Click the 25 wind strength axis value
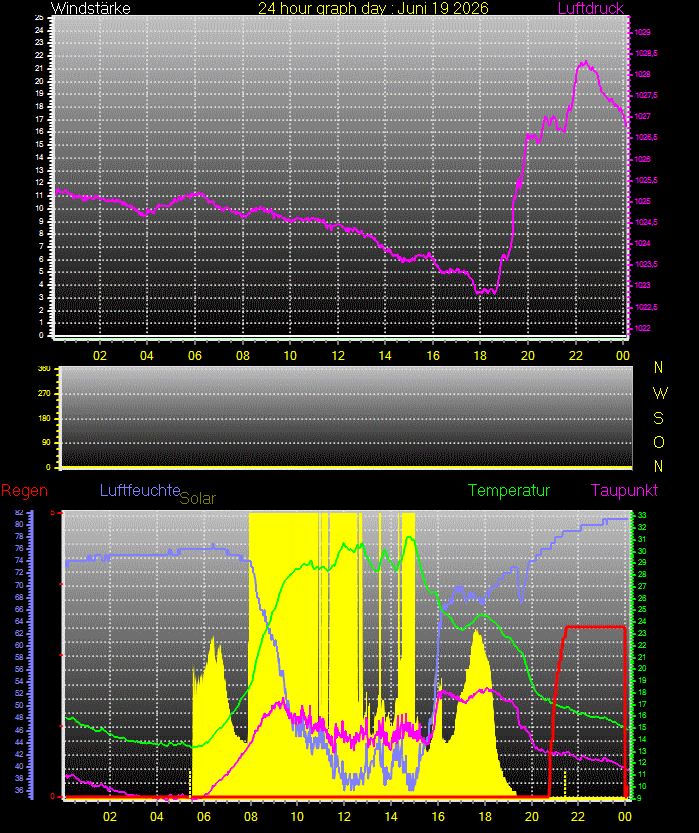The height and width of the screenshot is (833, 699). pos(39,18)
